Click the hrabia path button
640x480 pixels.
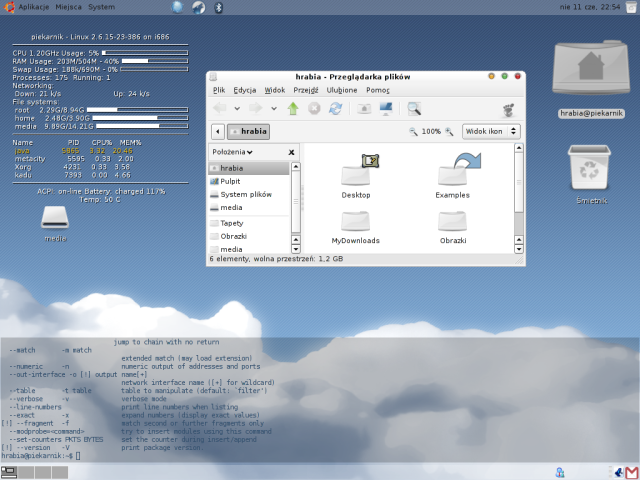[248, 131]
